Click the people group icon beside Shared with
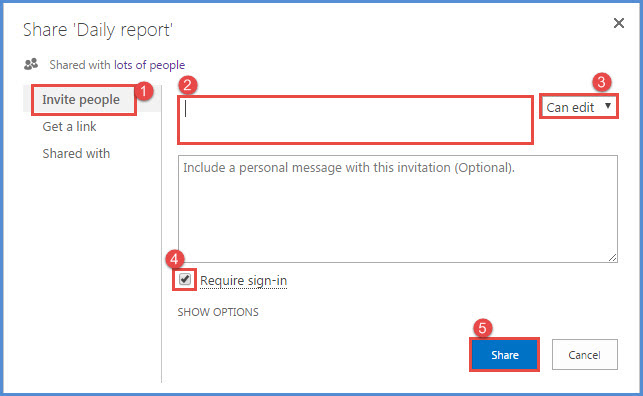 31,64
